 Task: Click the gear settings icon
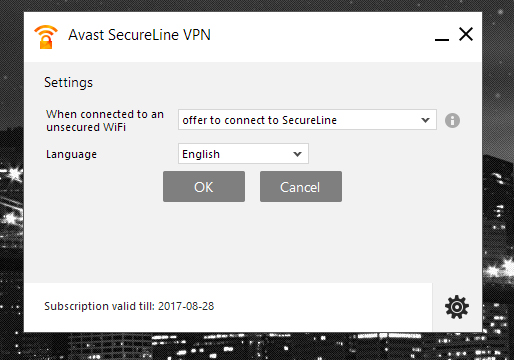point(457,307)
